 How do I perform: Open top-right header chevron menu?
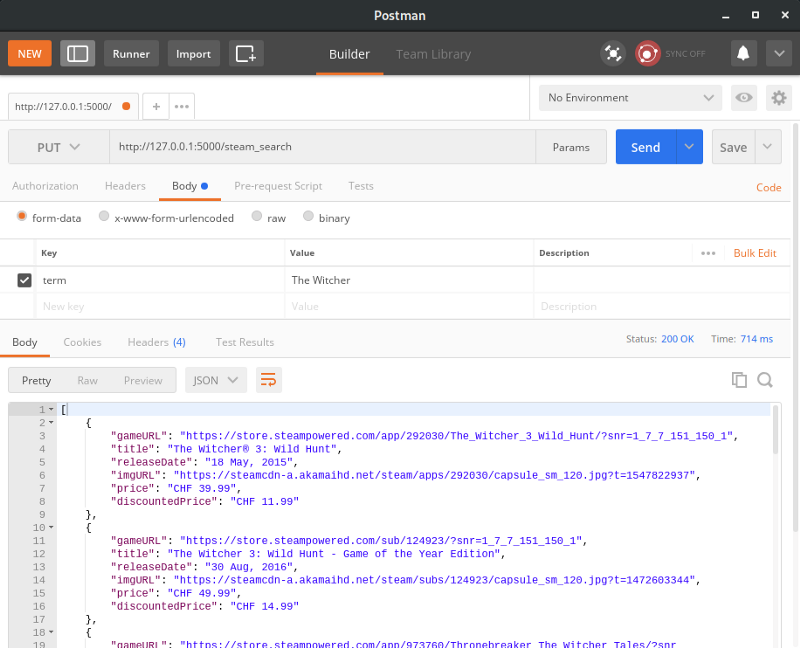(779, 54)
